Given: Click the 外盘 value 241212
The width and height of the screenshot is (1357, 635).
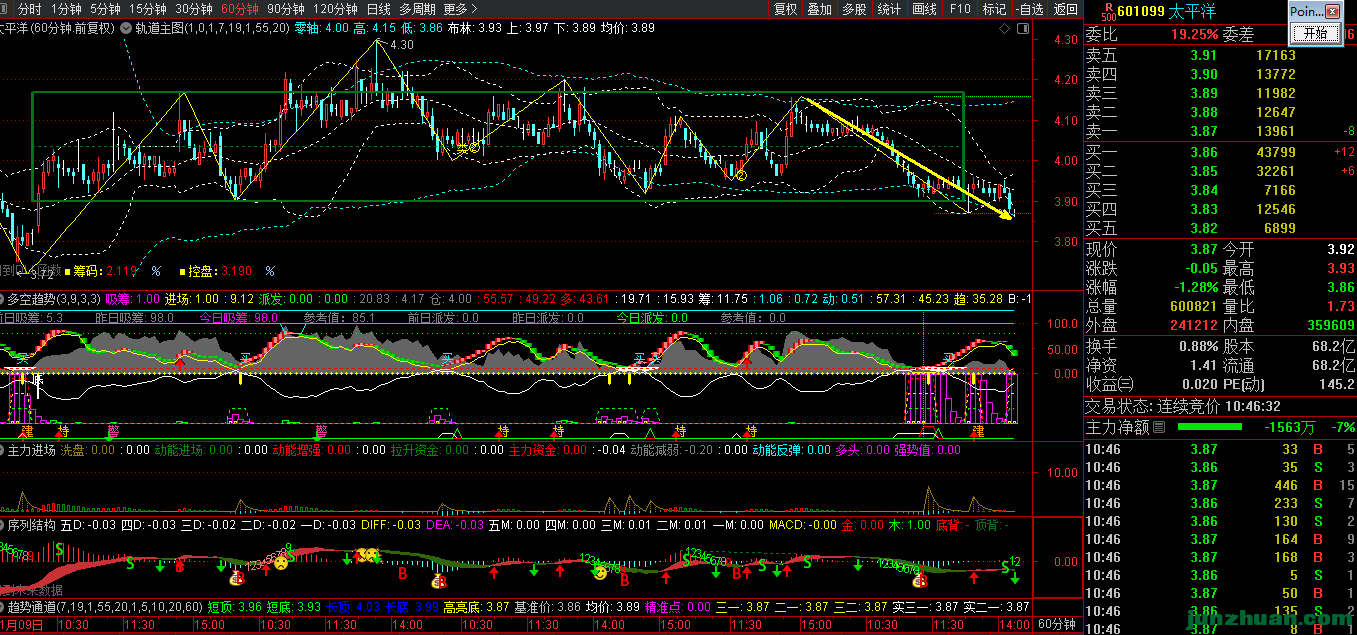Looking at the screenshot, I should tap(1192, 325).
